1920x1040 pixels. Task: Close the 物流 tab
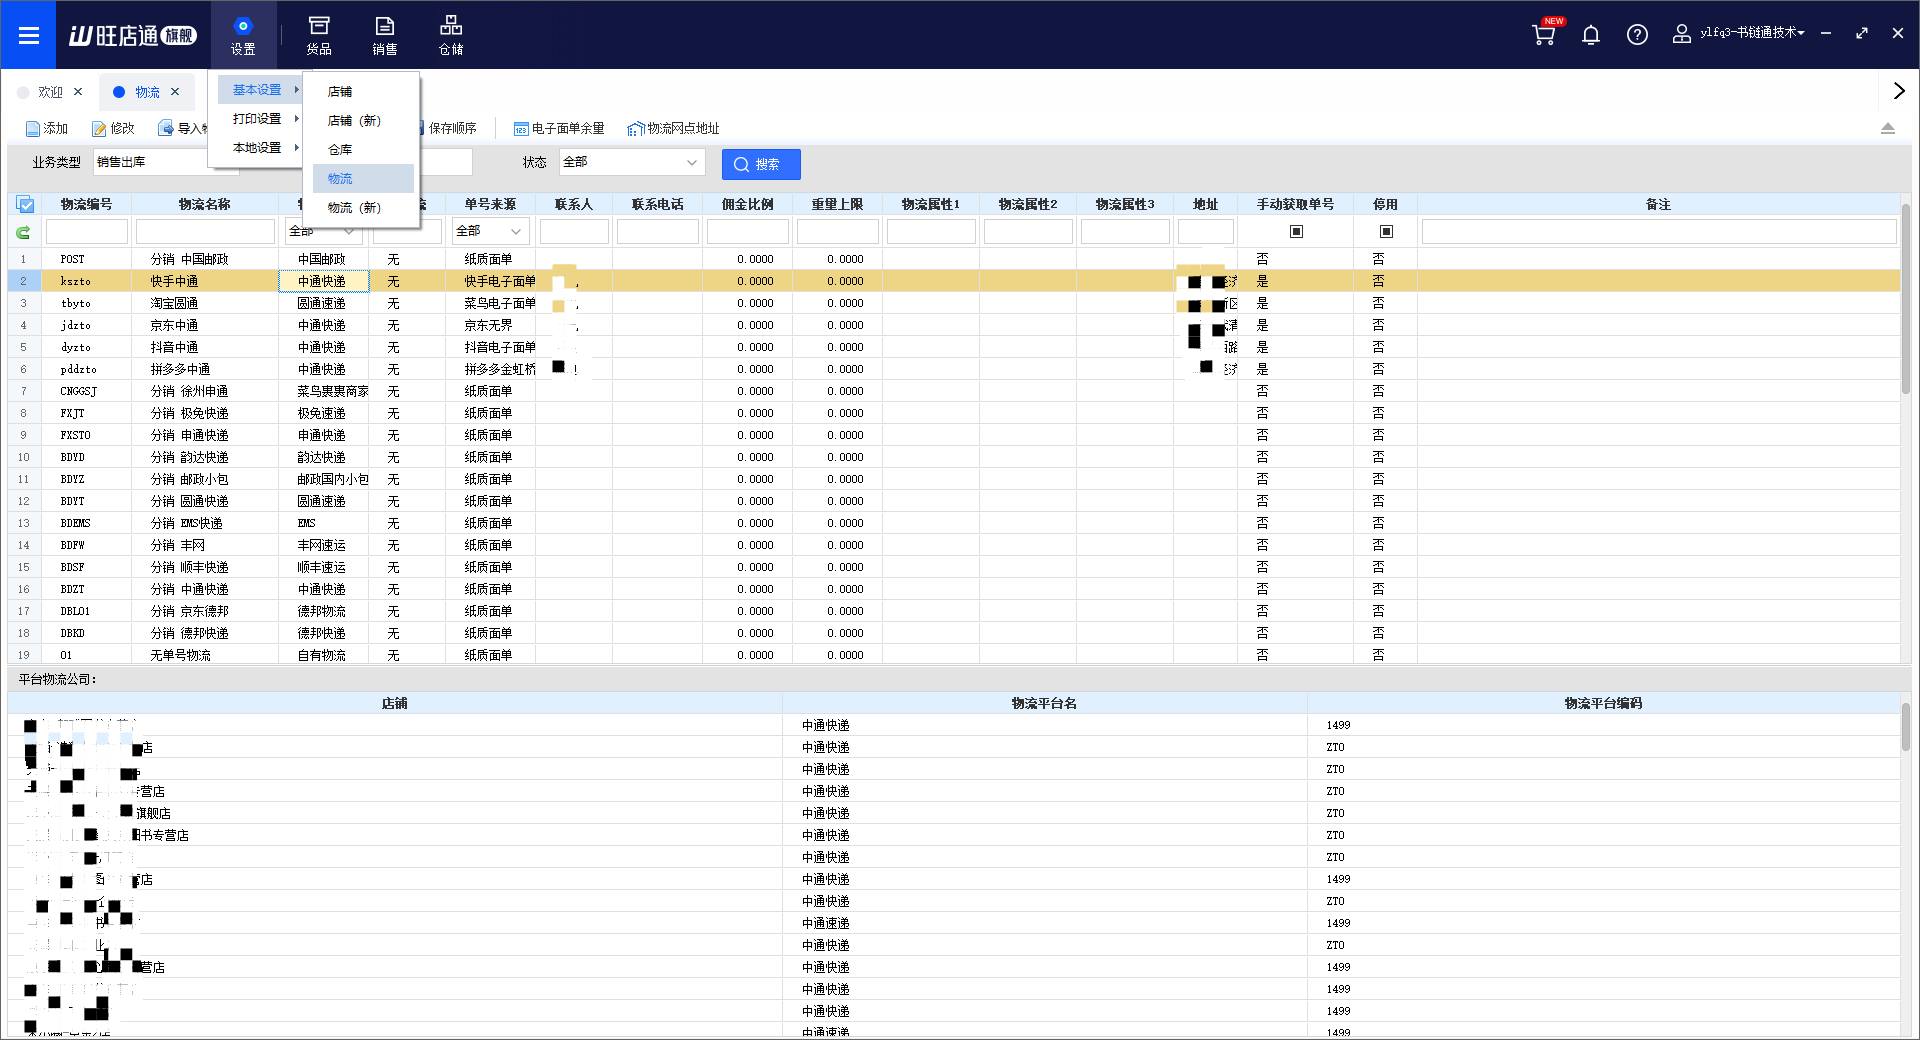pyautogui.click(x=175, y=91)
